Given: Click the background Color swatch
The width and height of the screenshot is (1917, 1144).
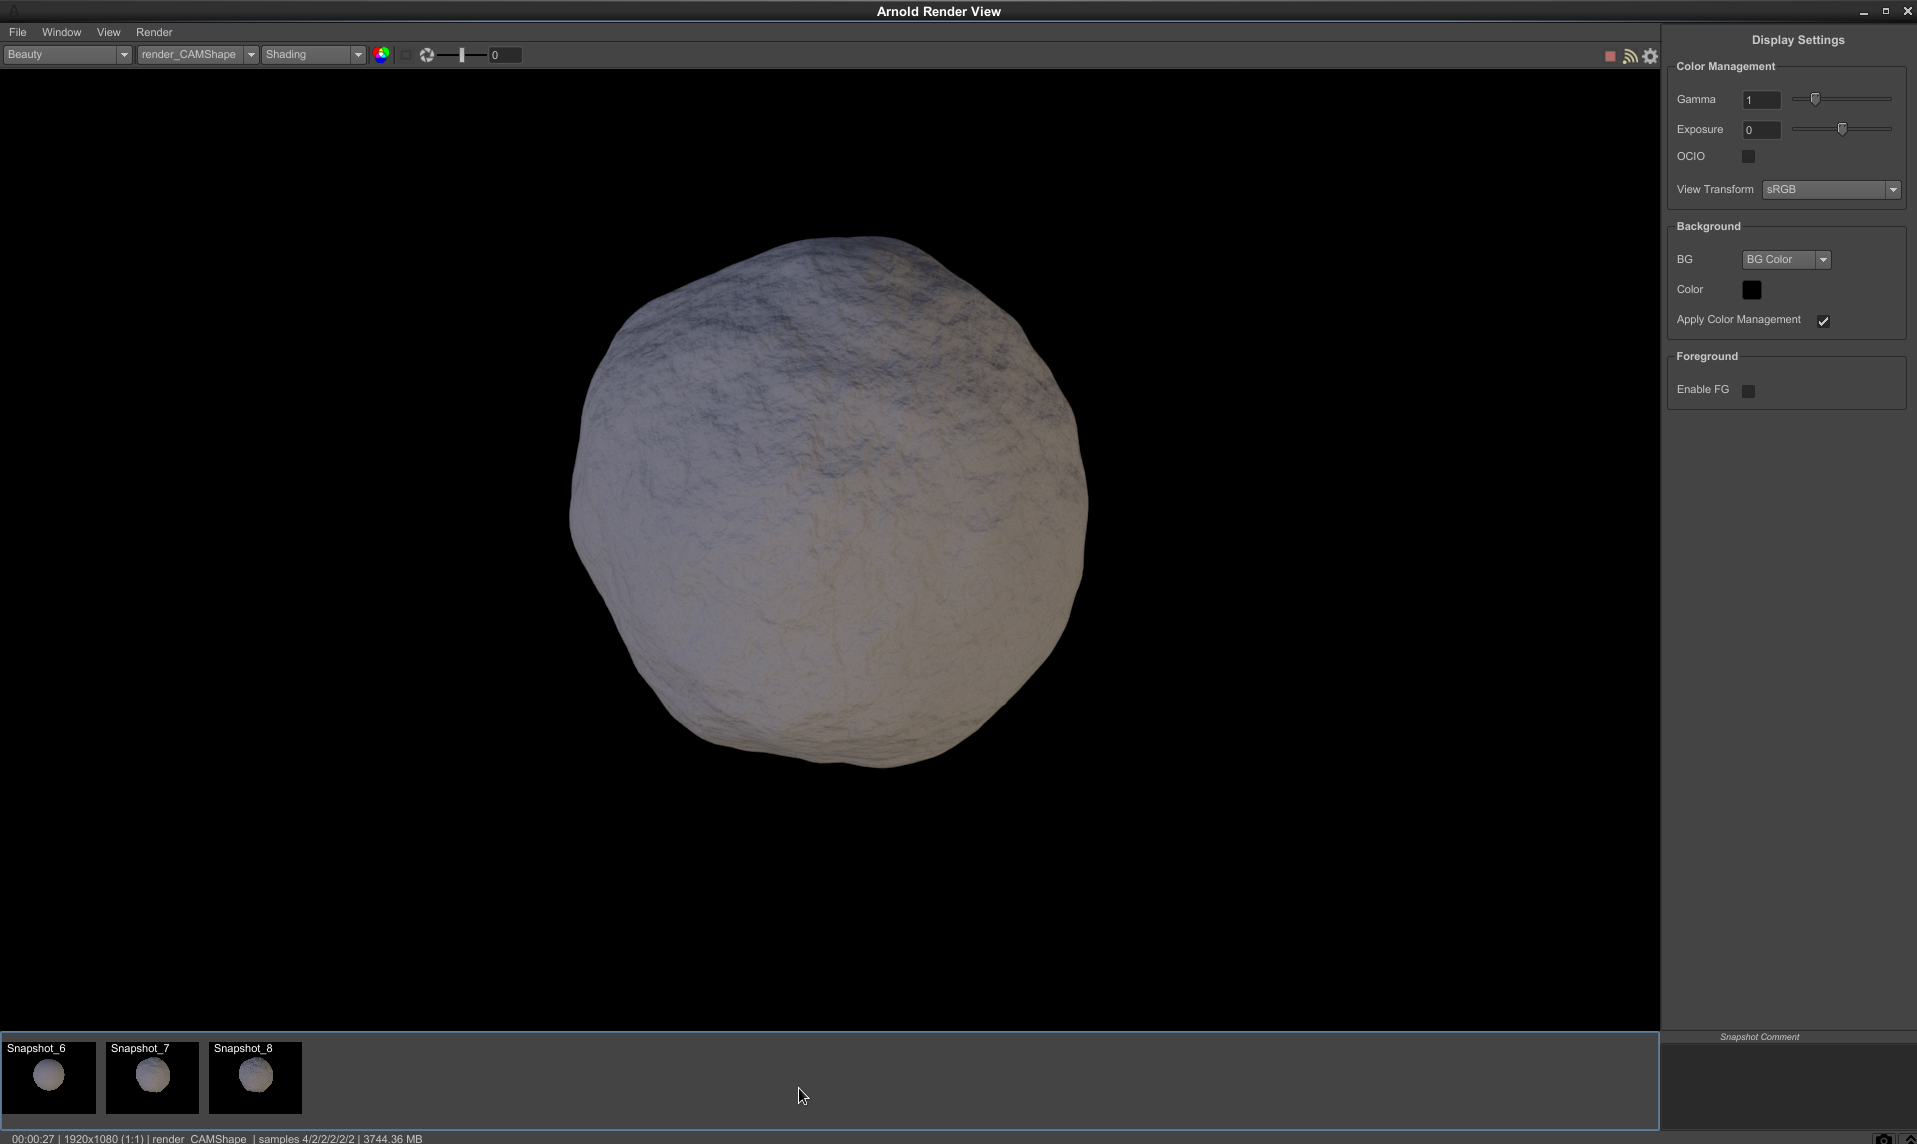Looking at the screenshot, I should pyautogui.click(x=1751, y=290).
